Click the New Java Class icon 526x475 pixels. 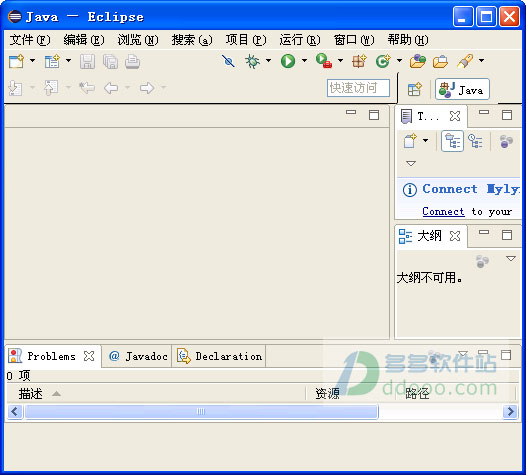383,61
